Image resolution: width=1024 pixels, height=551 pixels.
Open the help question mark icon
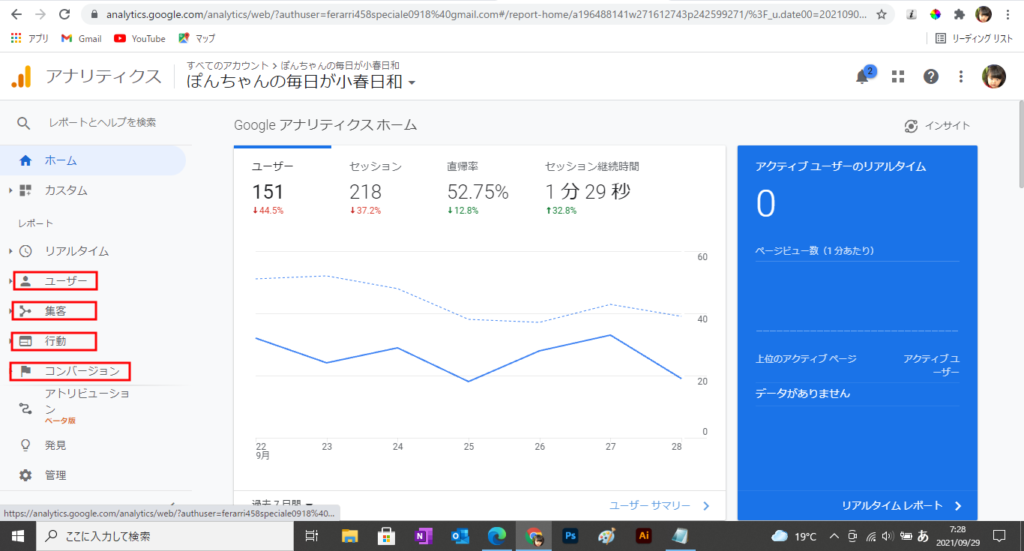pyautogui.click(x=931, y=76)
